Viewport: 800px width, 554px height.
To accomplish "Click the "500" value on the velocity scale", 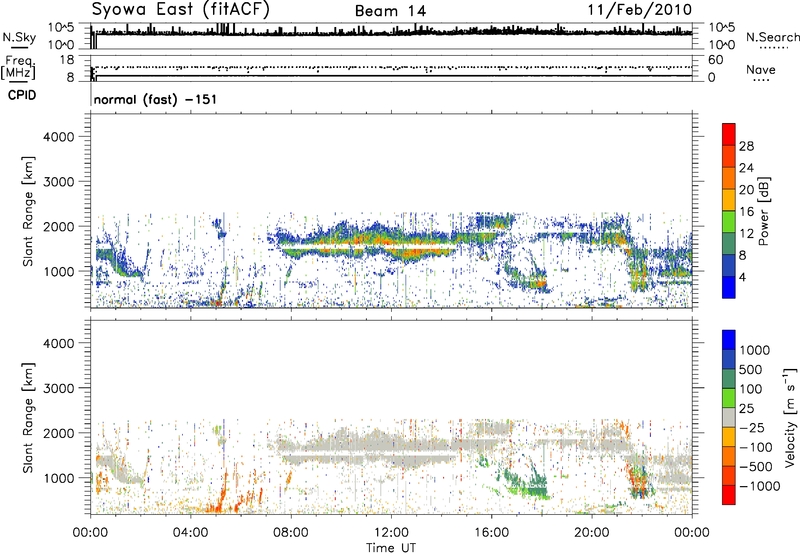I will pos(751,370).
